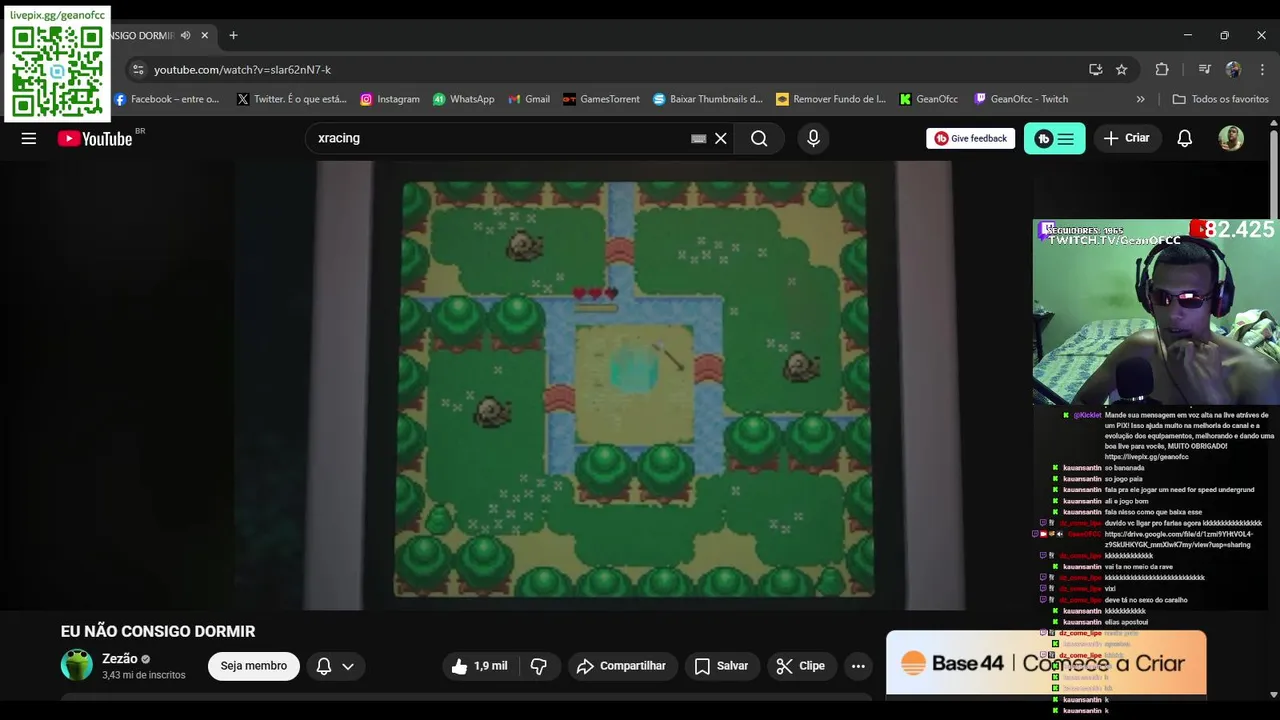Screen dimensions: 1280x720
Task: Expand the subscription notification bell dropdown
Action: pyautogui.click(x=336, y=666)
